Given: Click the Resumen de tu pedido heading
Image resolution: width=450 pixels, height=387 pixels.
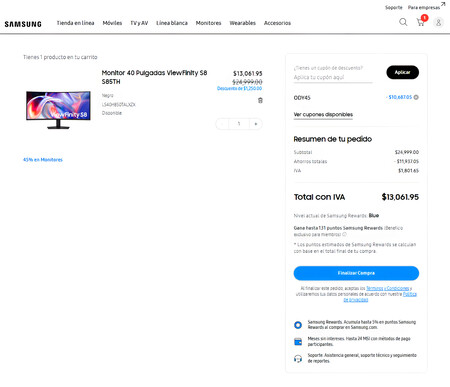Looking at the screenshot, I should click(333, 139).
